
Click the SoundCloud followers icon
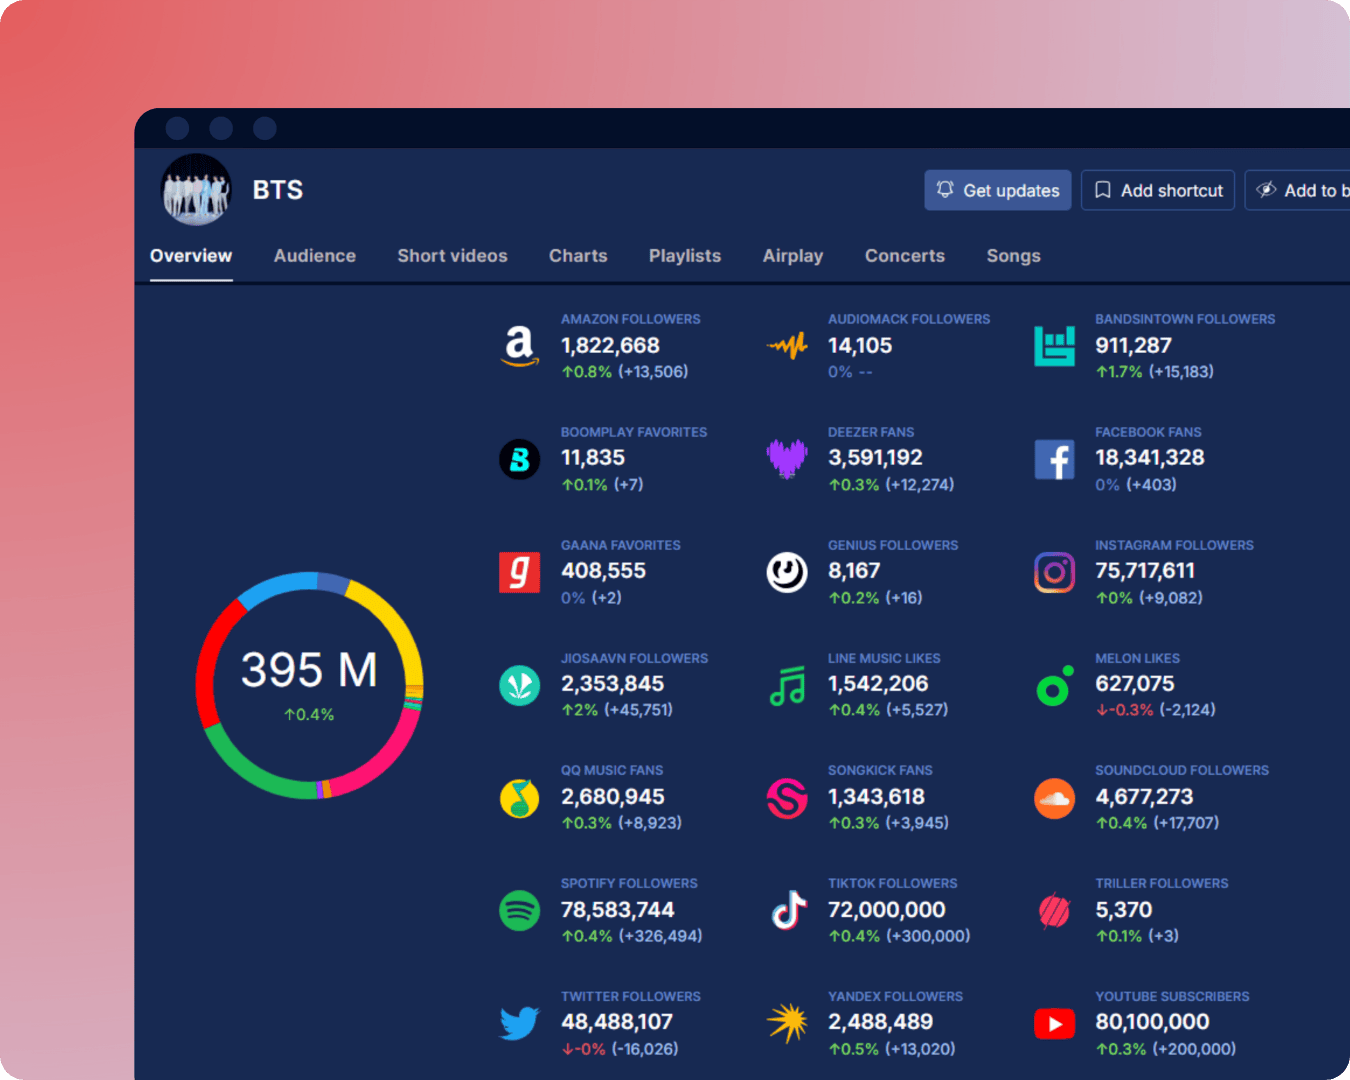pyautogui.click(x=1054, y=798)
